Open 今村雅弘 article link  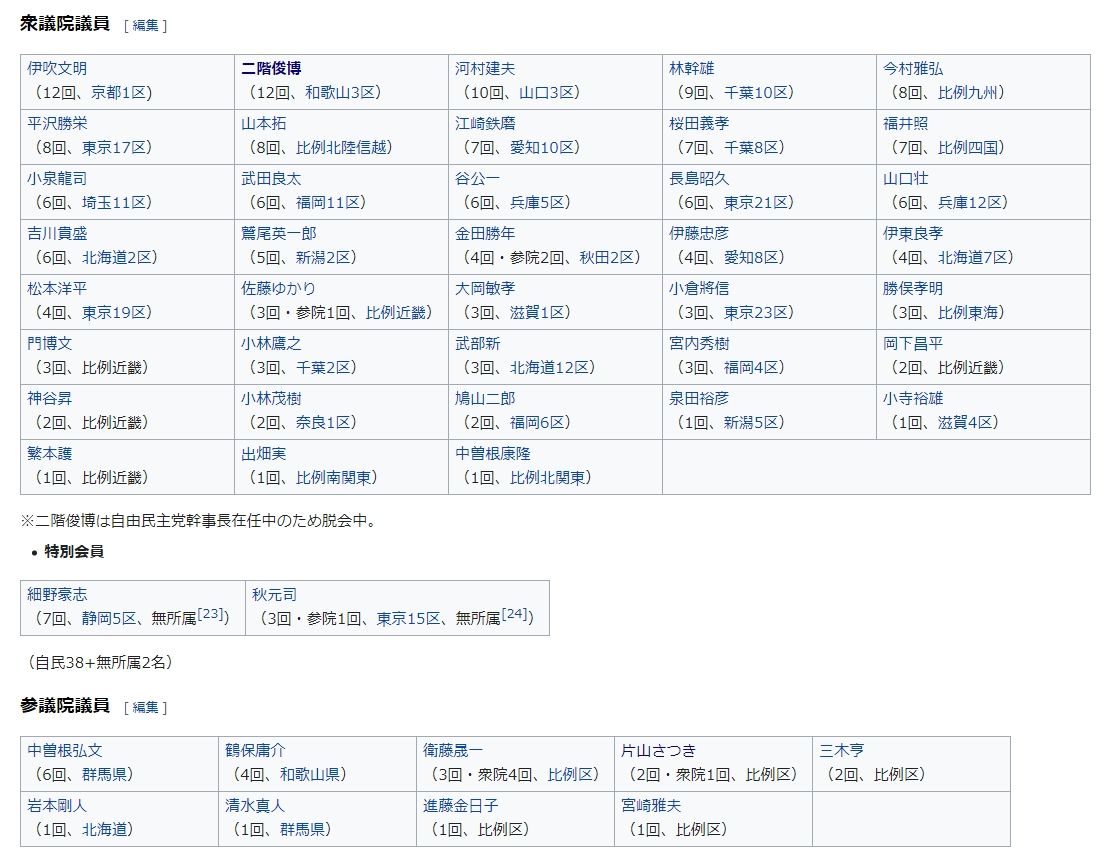tap(913, 68)
